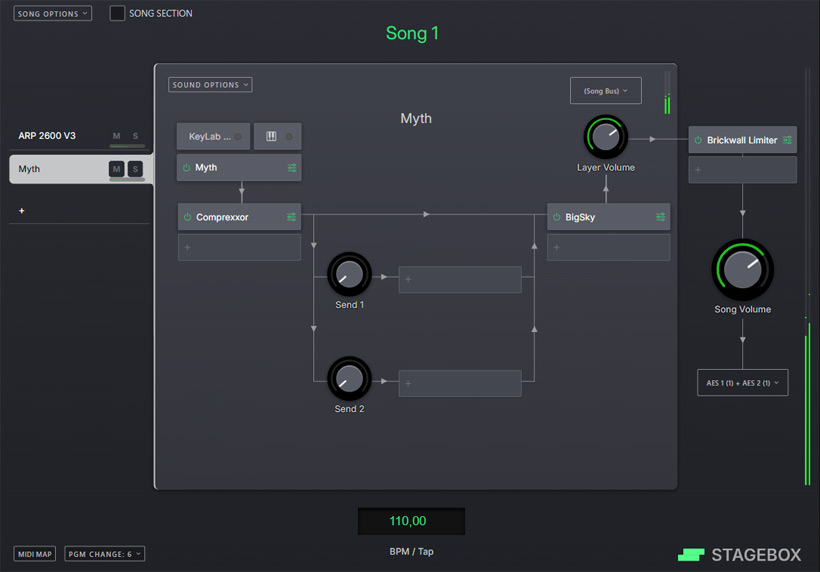Click status dot next to KeyLab input

click(238, 137)
